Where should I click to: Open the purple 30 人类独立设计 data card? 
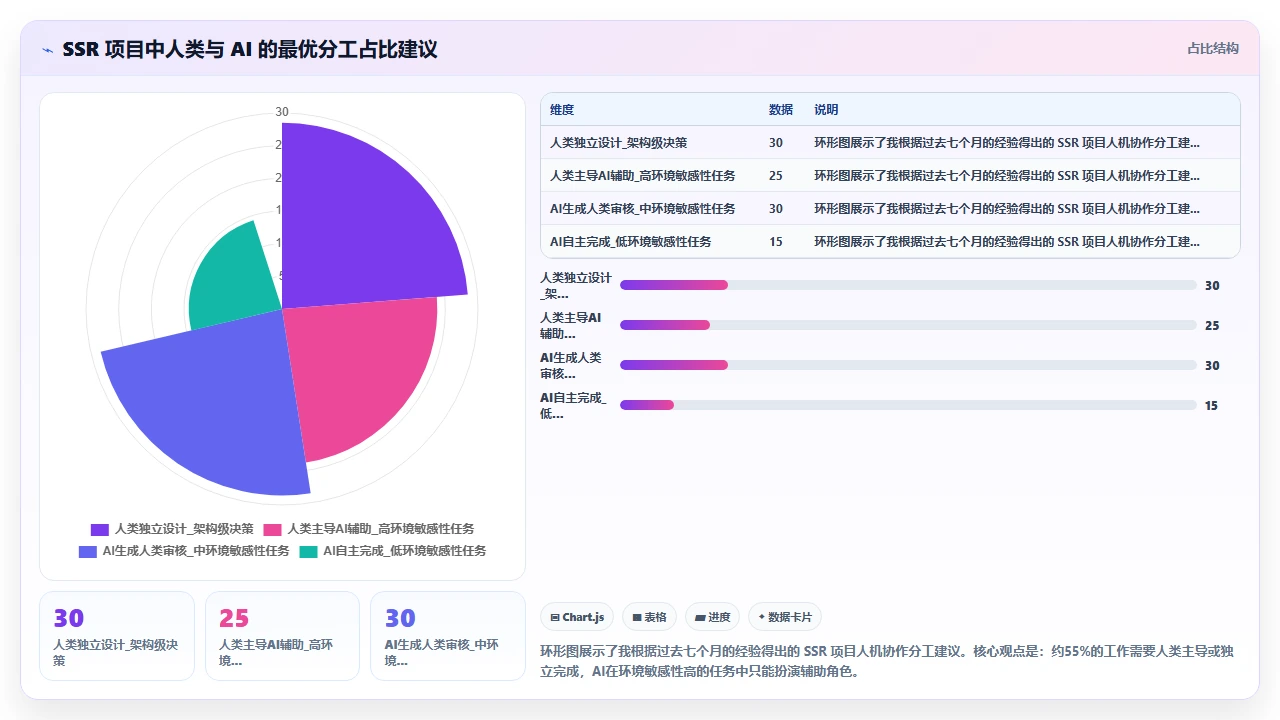[x=117, y=636]
